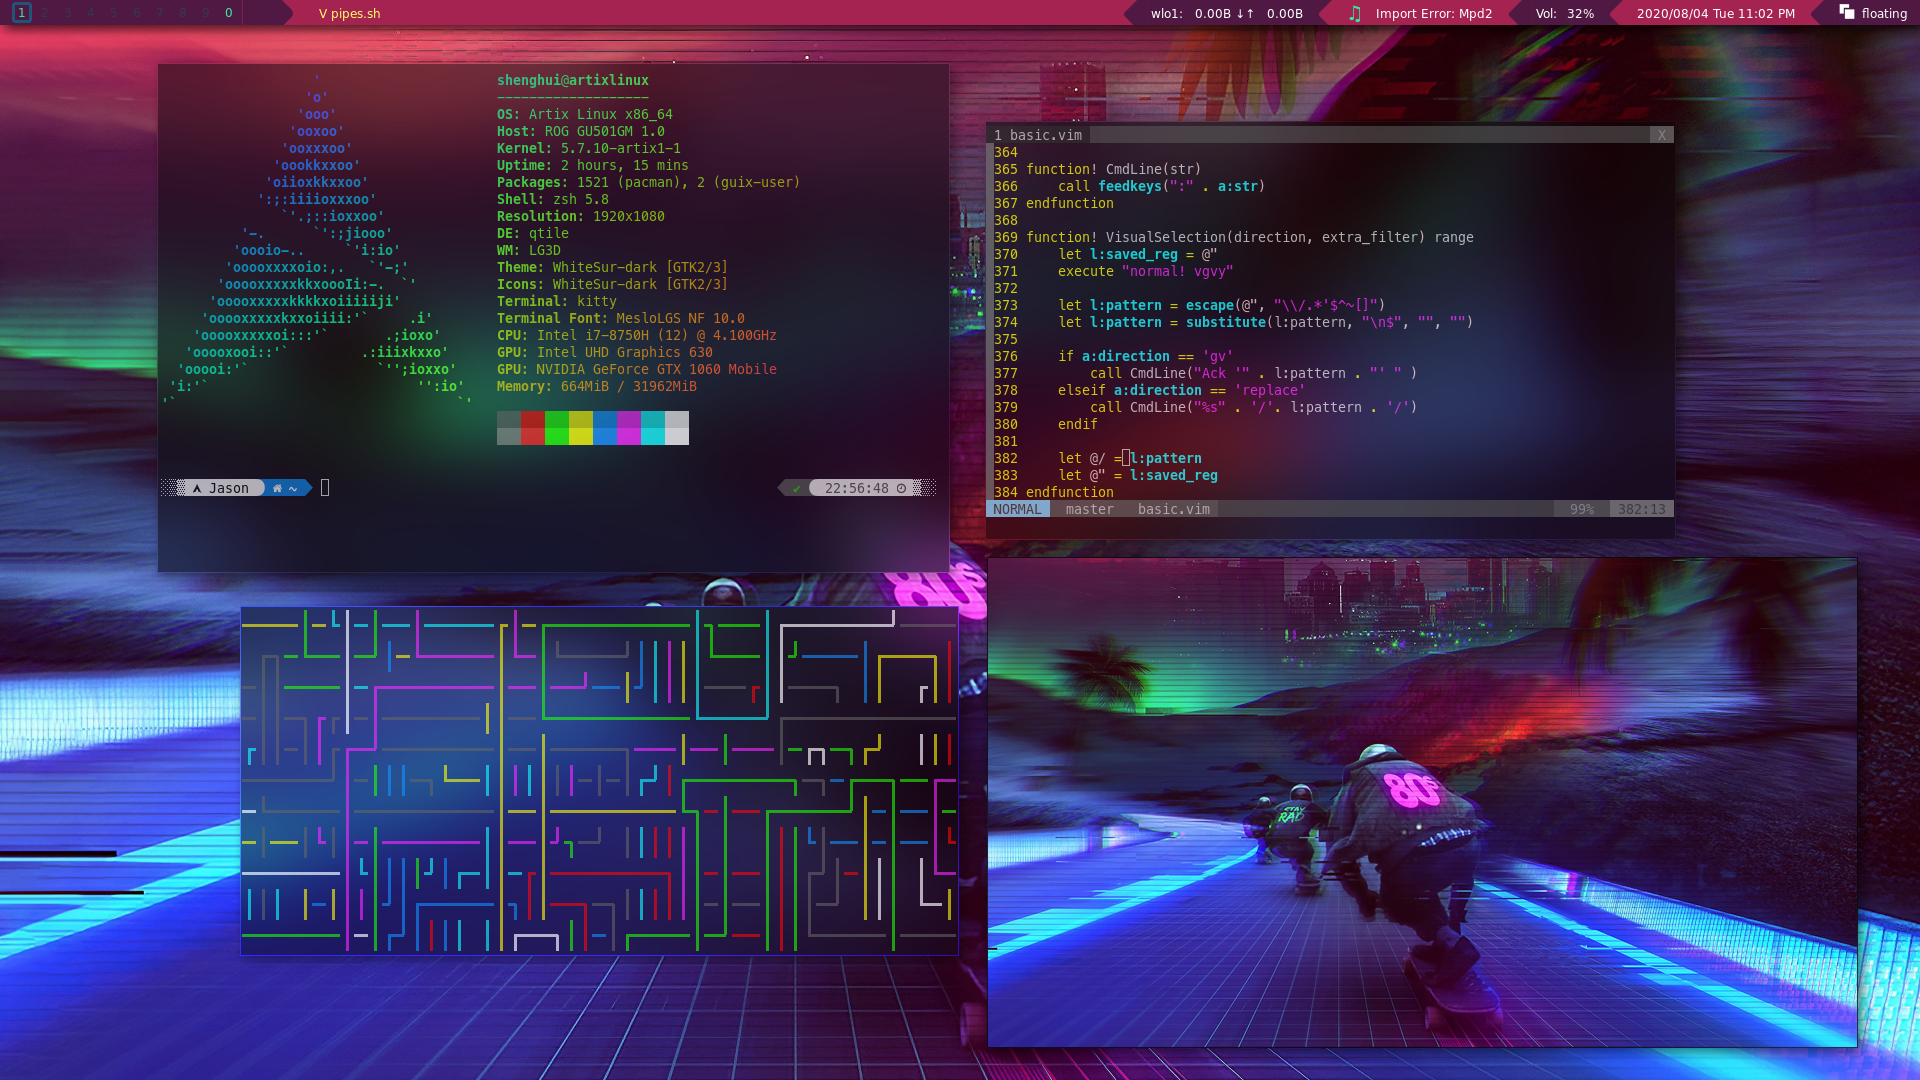Click the volume percentage indicator icon
The image size is (1920, 1080).
coord(1567,13)
